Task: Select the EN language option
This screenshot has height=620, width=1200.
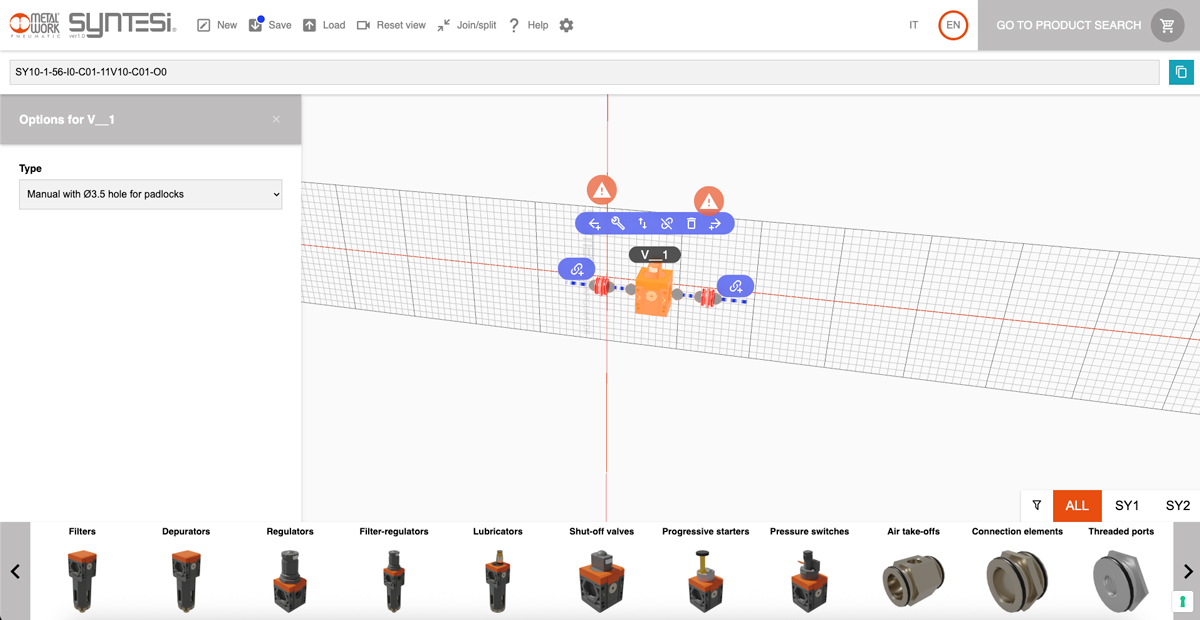Action: (x=953, y=25)
